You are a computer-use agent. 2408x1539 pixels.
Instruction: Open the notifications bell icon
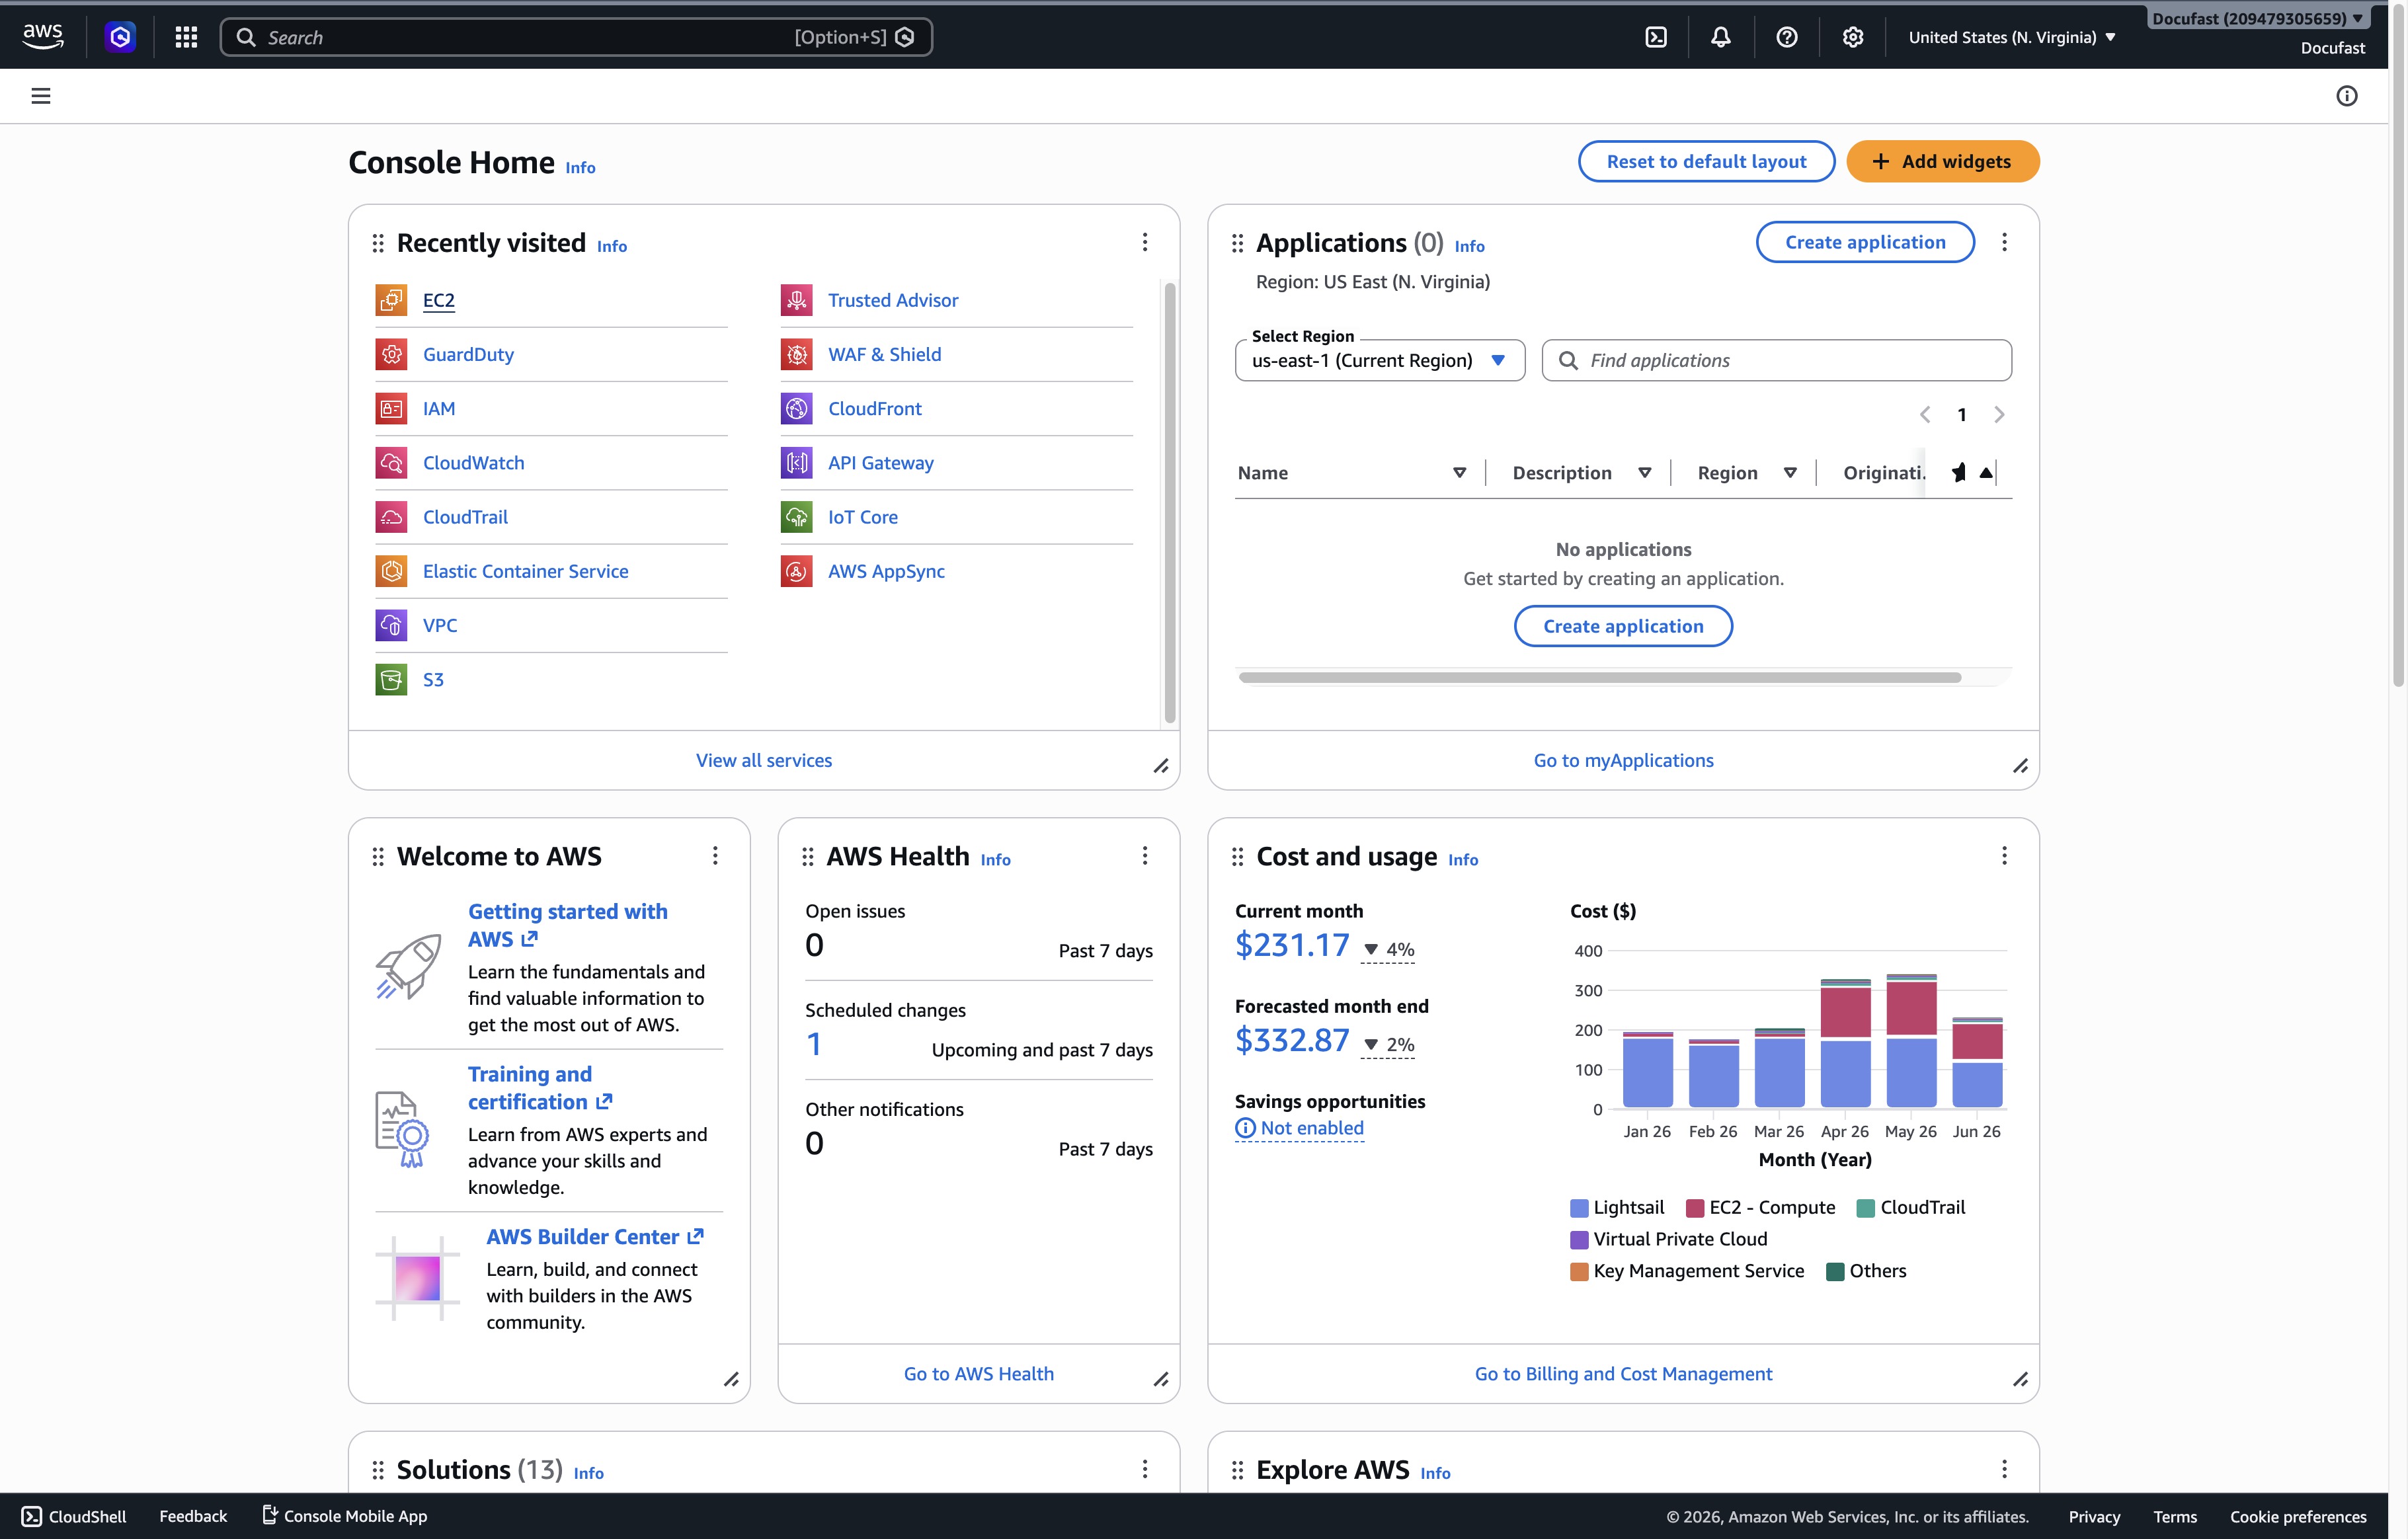click(x=1721, y=37)
